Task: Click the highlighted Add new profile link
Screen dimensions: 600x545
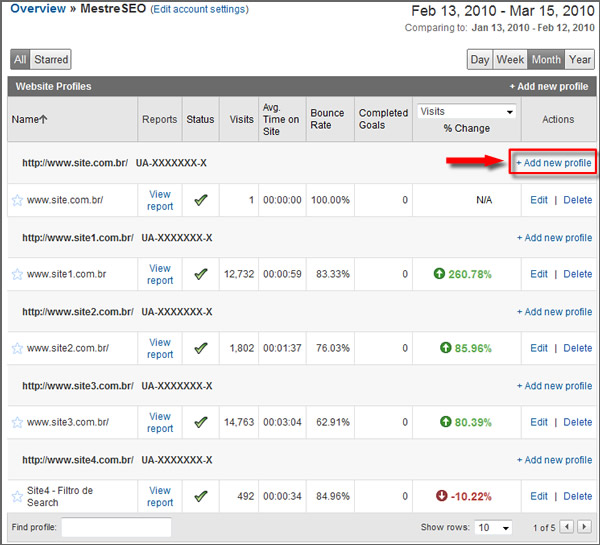Action: coord(553,163)
